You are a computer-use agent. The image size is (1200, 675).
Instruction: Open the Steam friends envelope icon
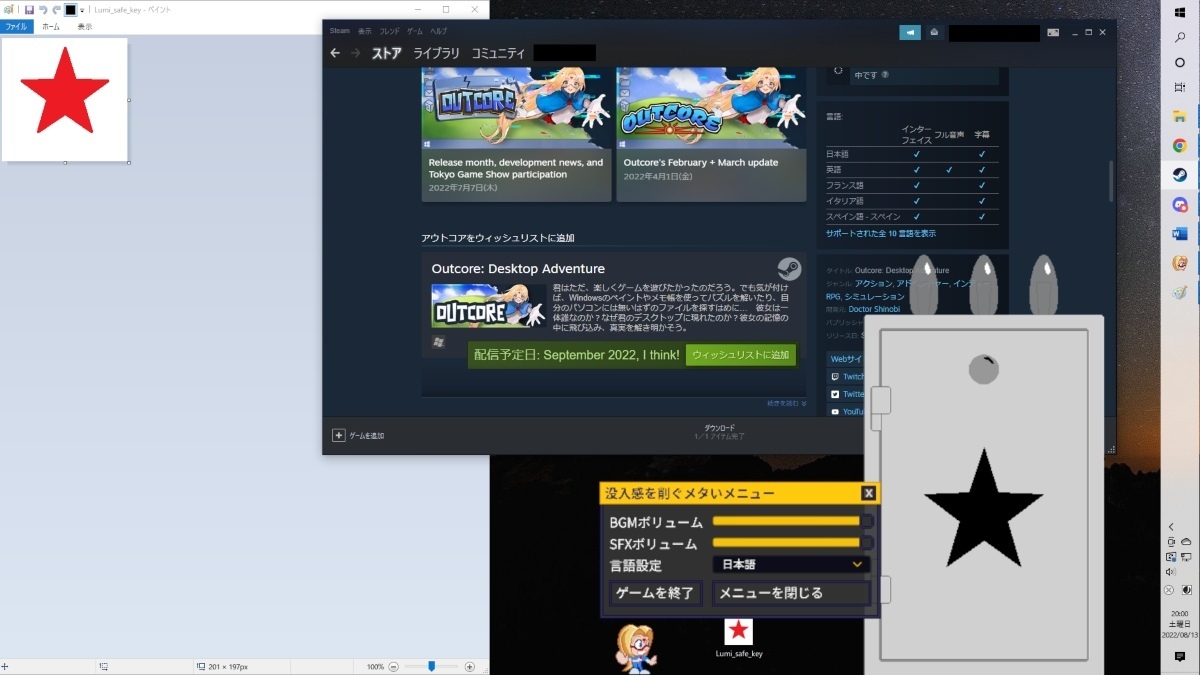(934, 32)
